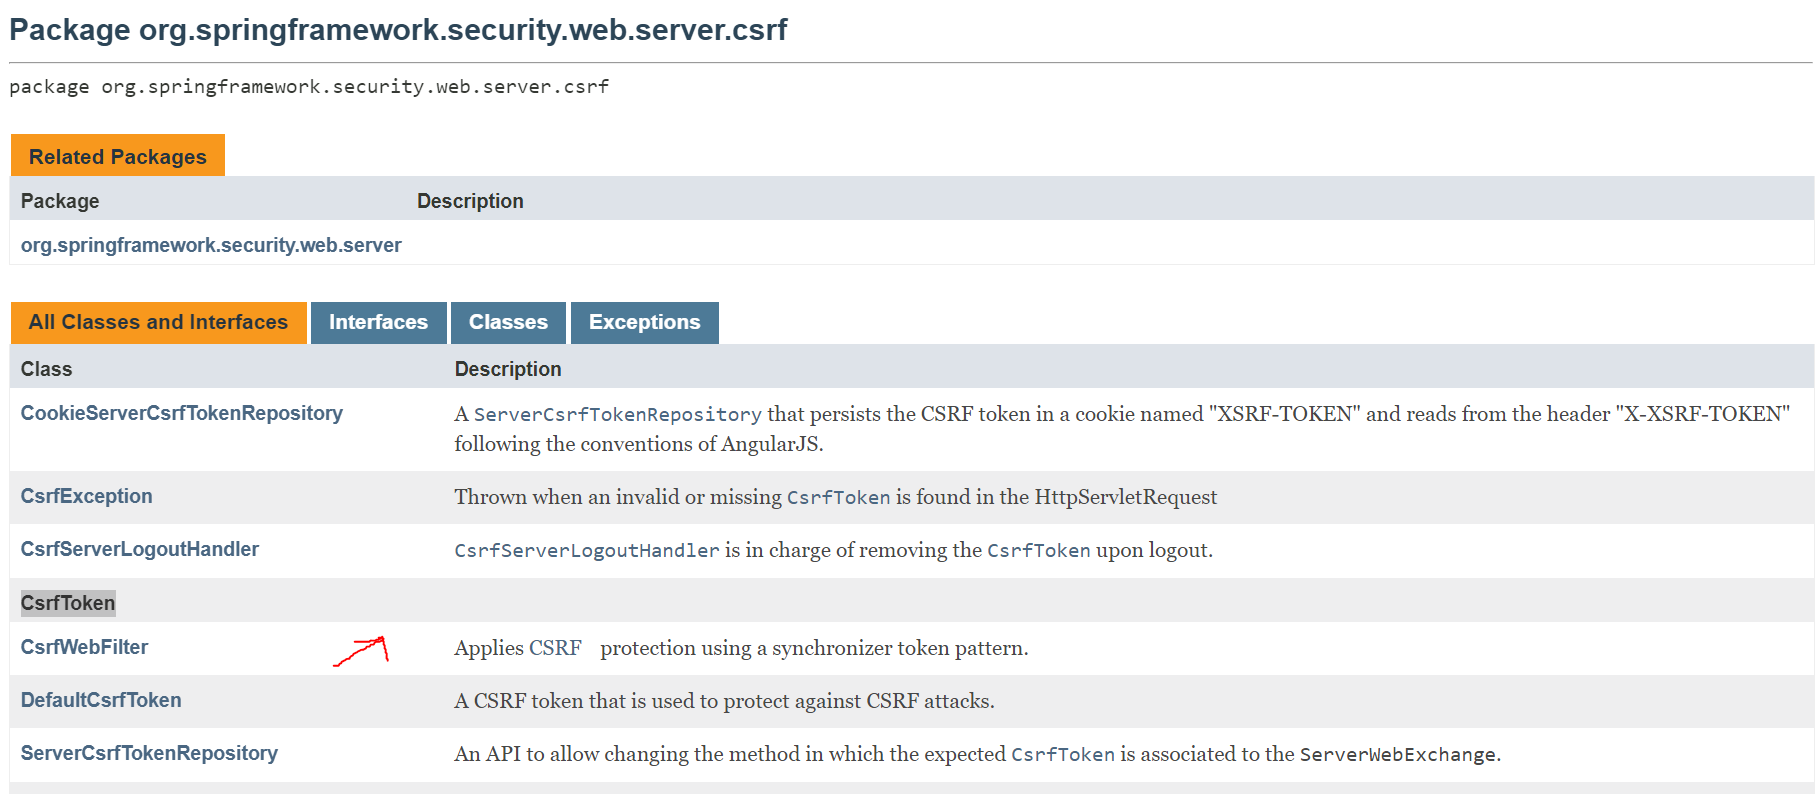Click CsrfToken in the ServerCsrfTokenRepository description
Image resolution: width=1815 pixels, height=794 pixels.
[x=1062, y=755]
